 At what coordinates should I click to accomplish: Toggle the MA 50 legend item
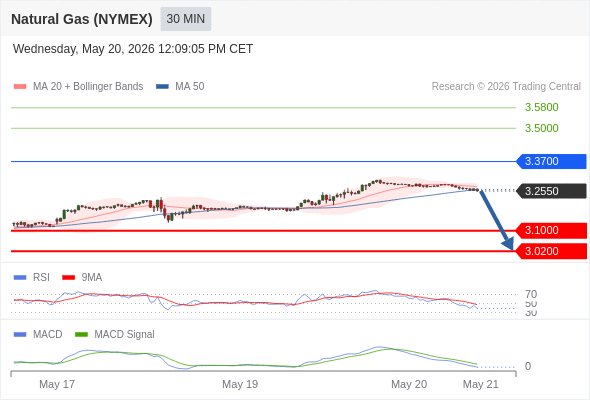coord(180,87)
